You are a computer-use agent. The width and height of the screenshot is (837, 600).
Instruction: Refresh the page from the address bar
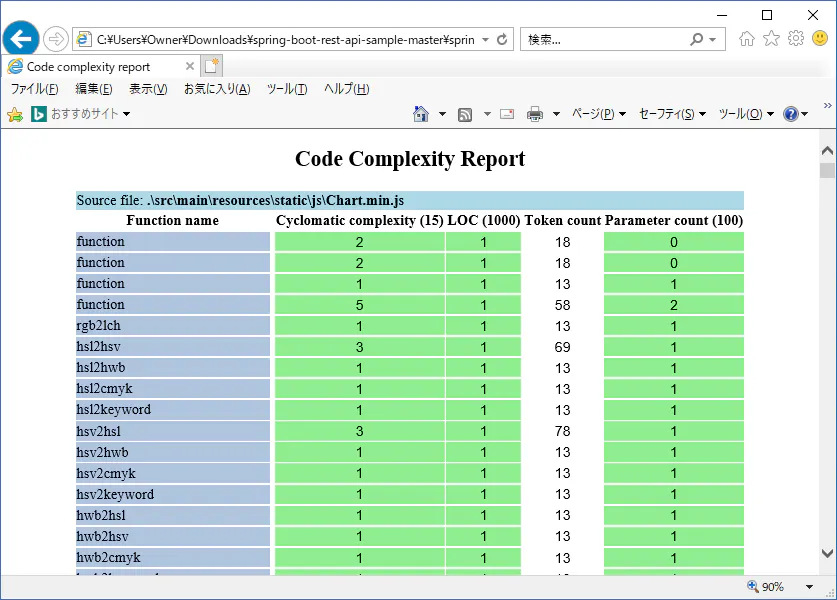coord(502,40)
